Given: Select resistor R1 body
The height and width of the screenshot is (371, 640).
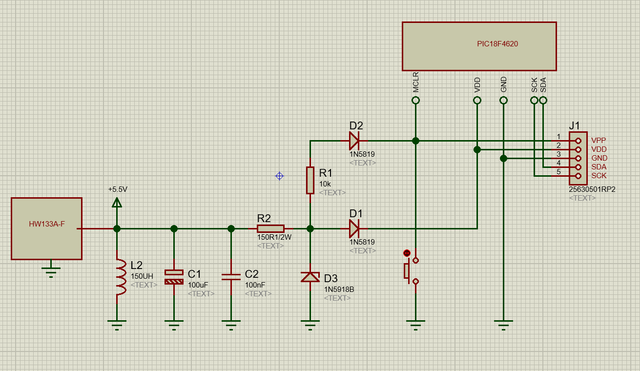Looking at the screenshot, I should [310, 180].
